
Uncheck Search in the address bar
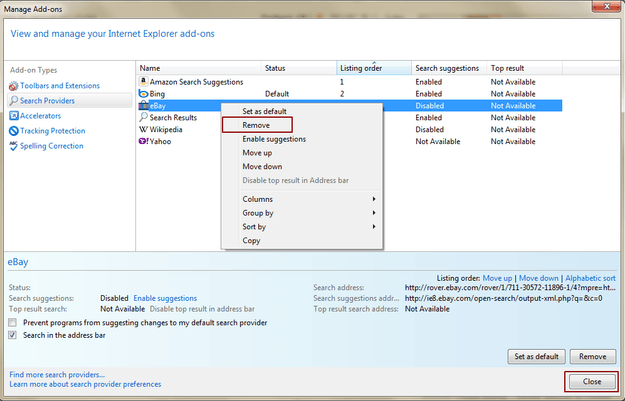(x=13, y=335)
